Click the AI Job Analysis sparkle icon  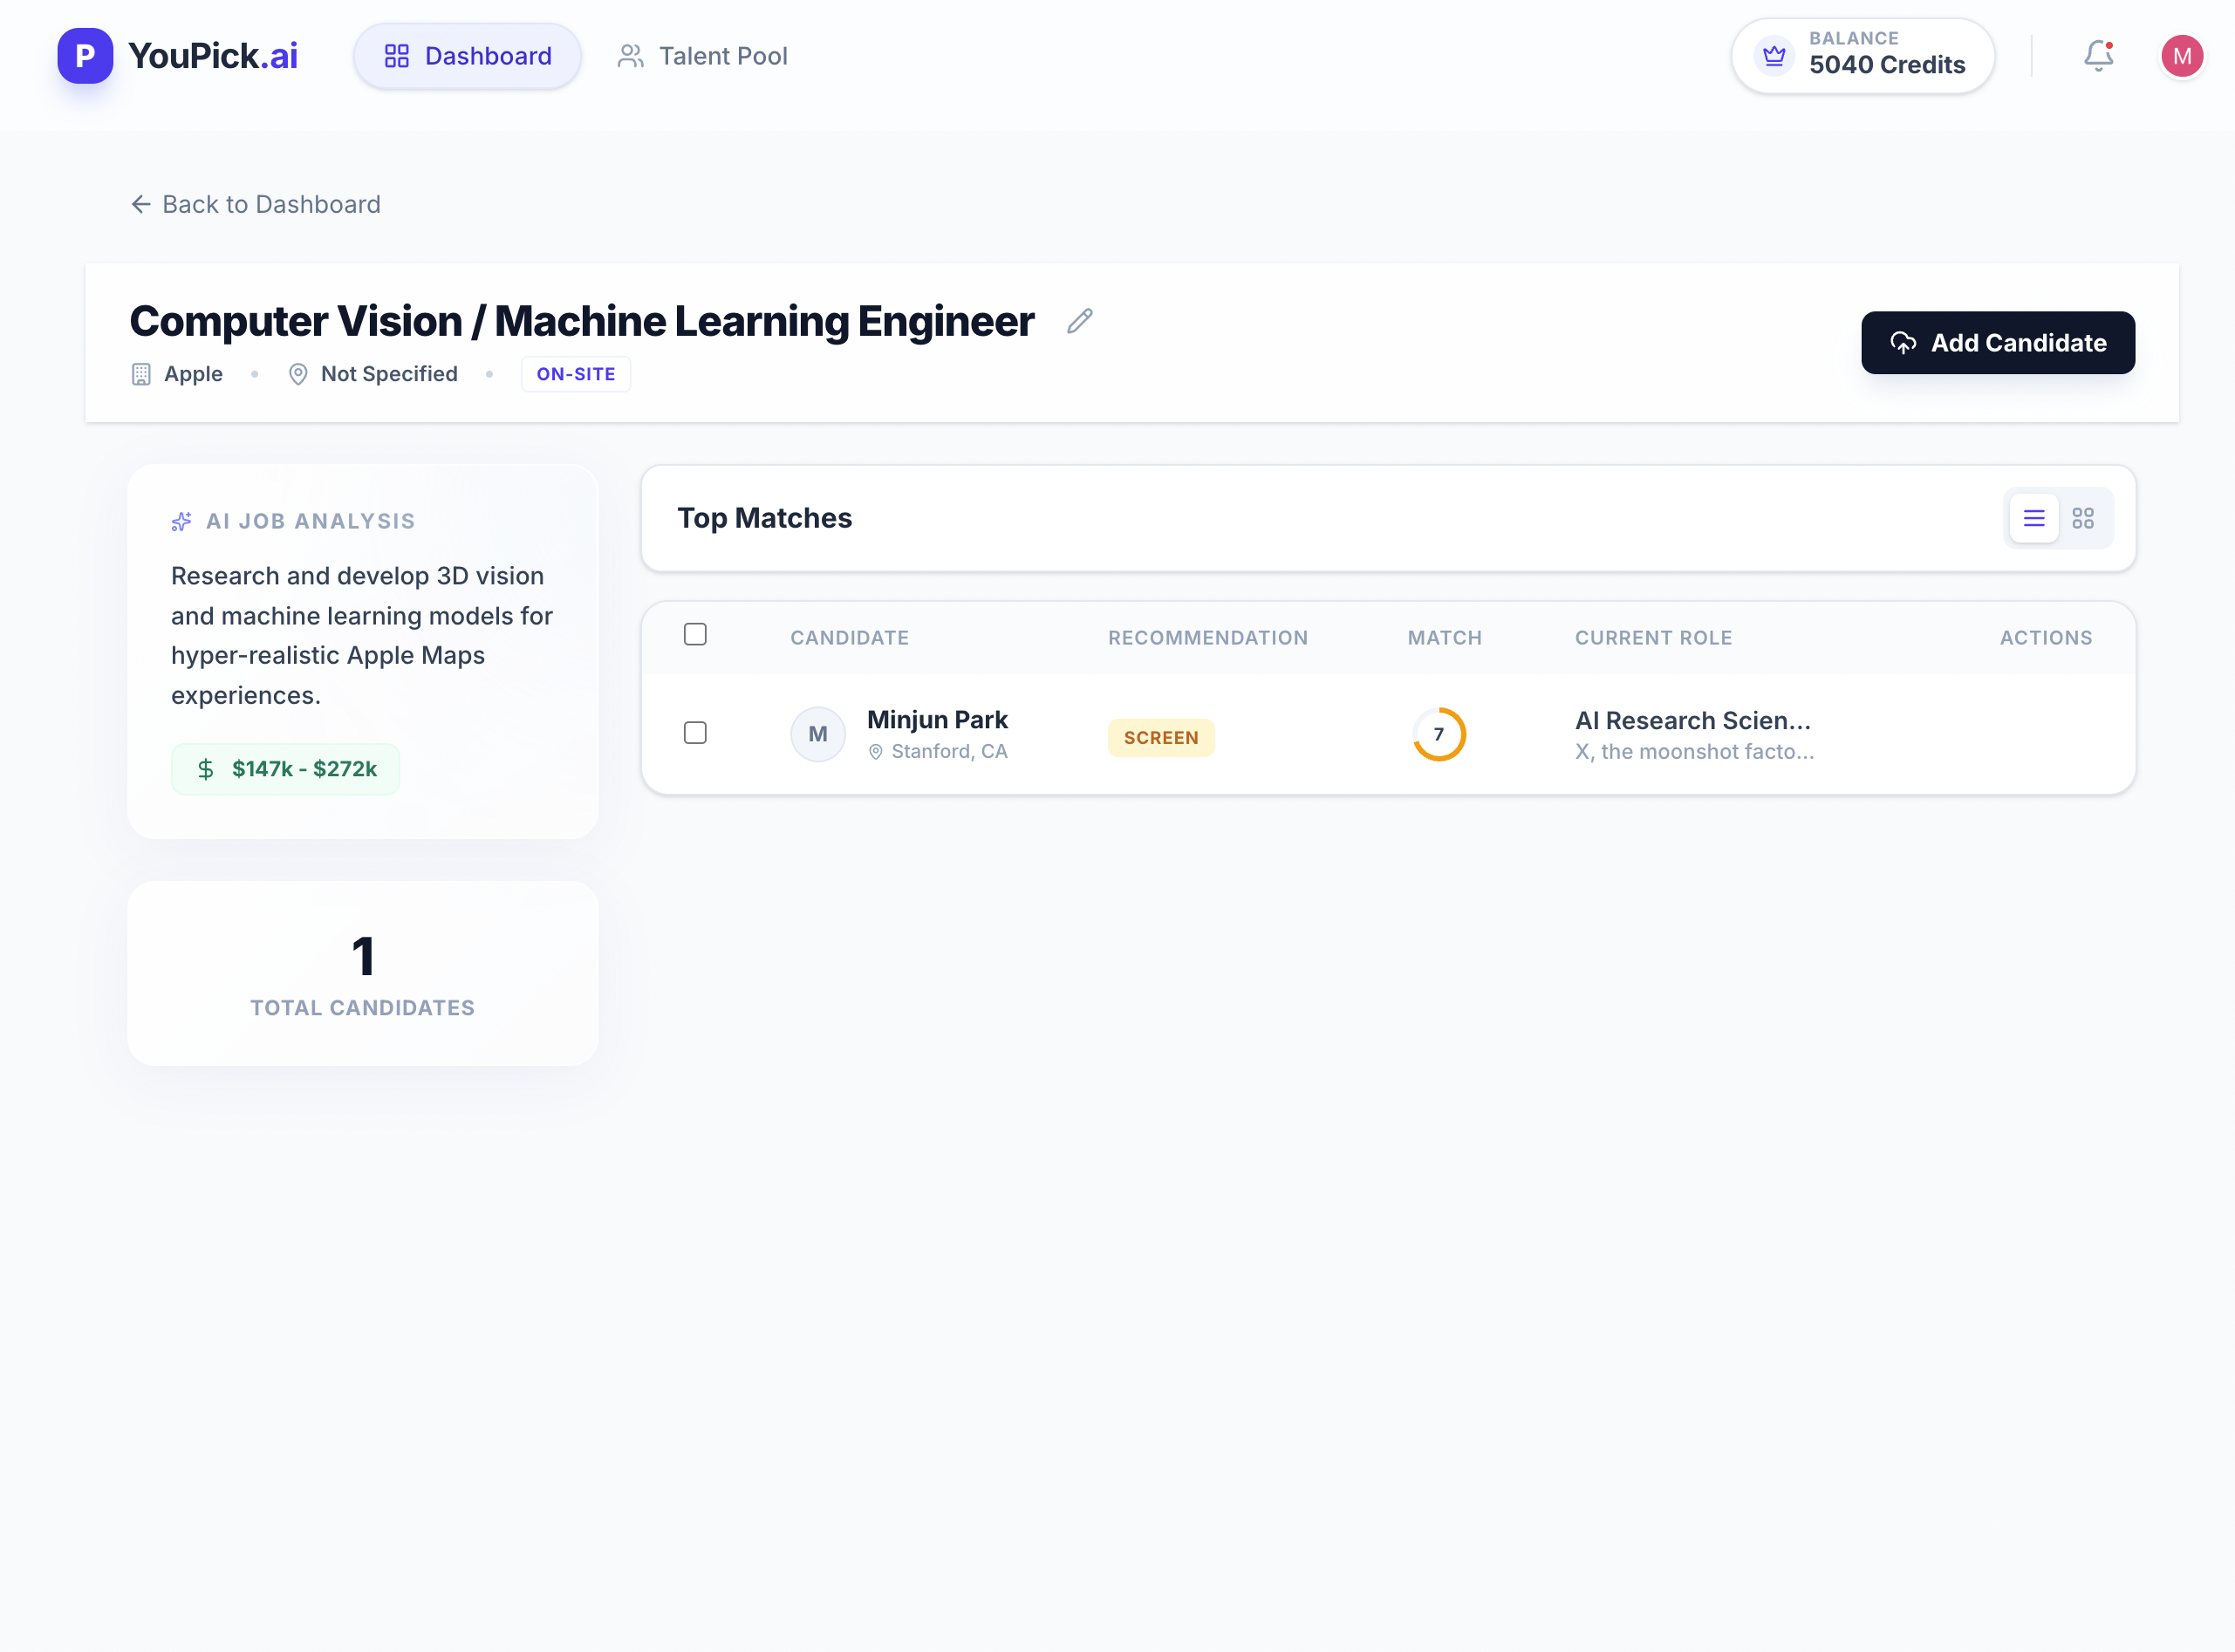tap(181, 521)
